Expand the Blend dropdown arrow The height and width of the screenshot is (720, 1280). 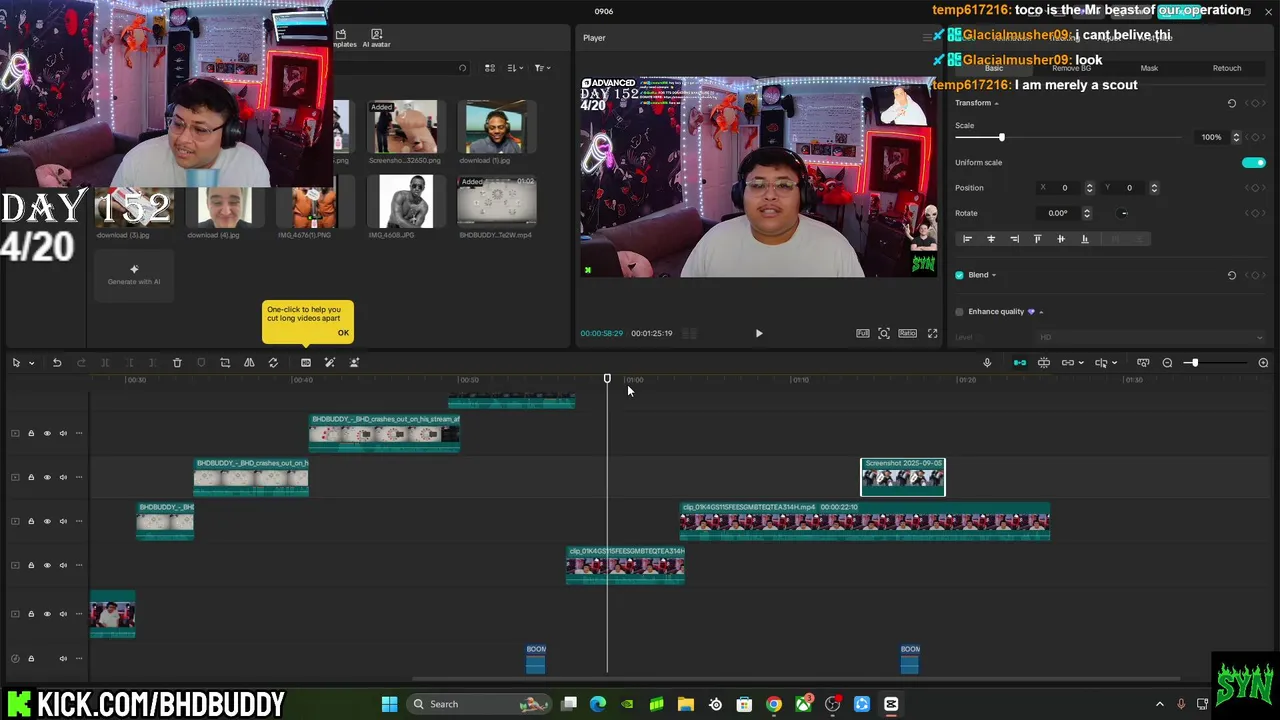(x=994, y=275)
